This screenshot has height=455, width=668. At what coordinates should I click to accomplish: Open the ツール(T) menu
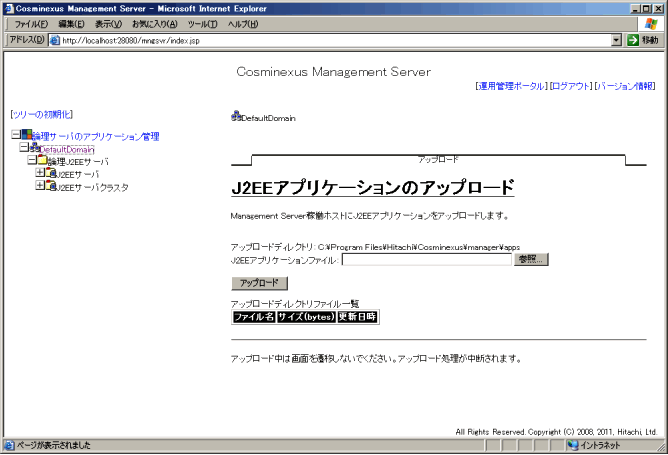pos(202,24)
